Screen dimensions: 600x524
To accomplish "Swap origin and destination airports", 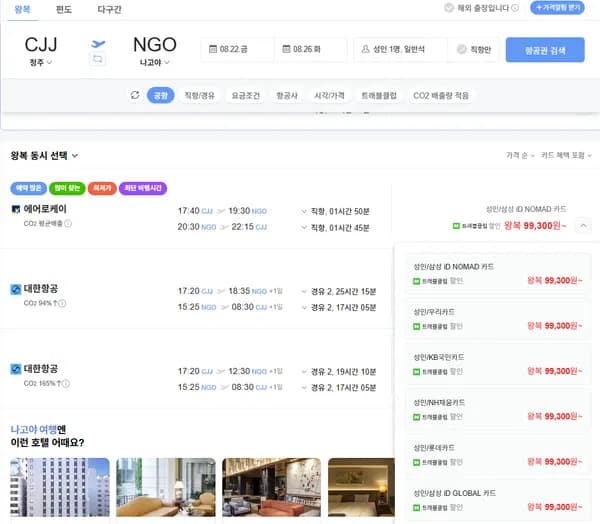I will 97,60.
